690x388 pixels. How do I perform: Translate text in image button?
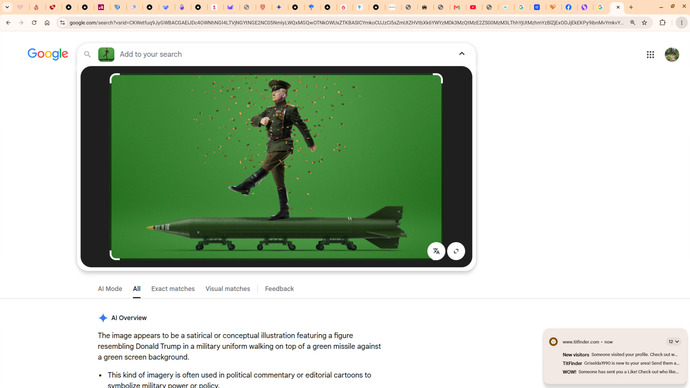(x=436, y=251)
